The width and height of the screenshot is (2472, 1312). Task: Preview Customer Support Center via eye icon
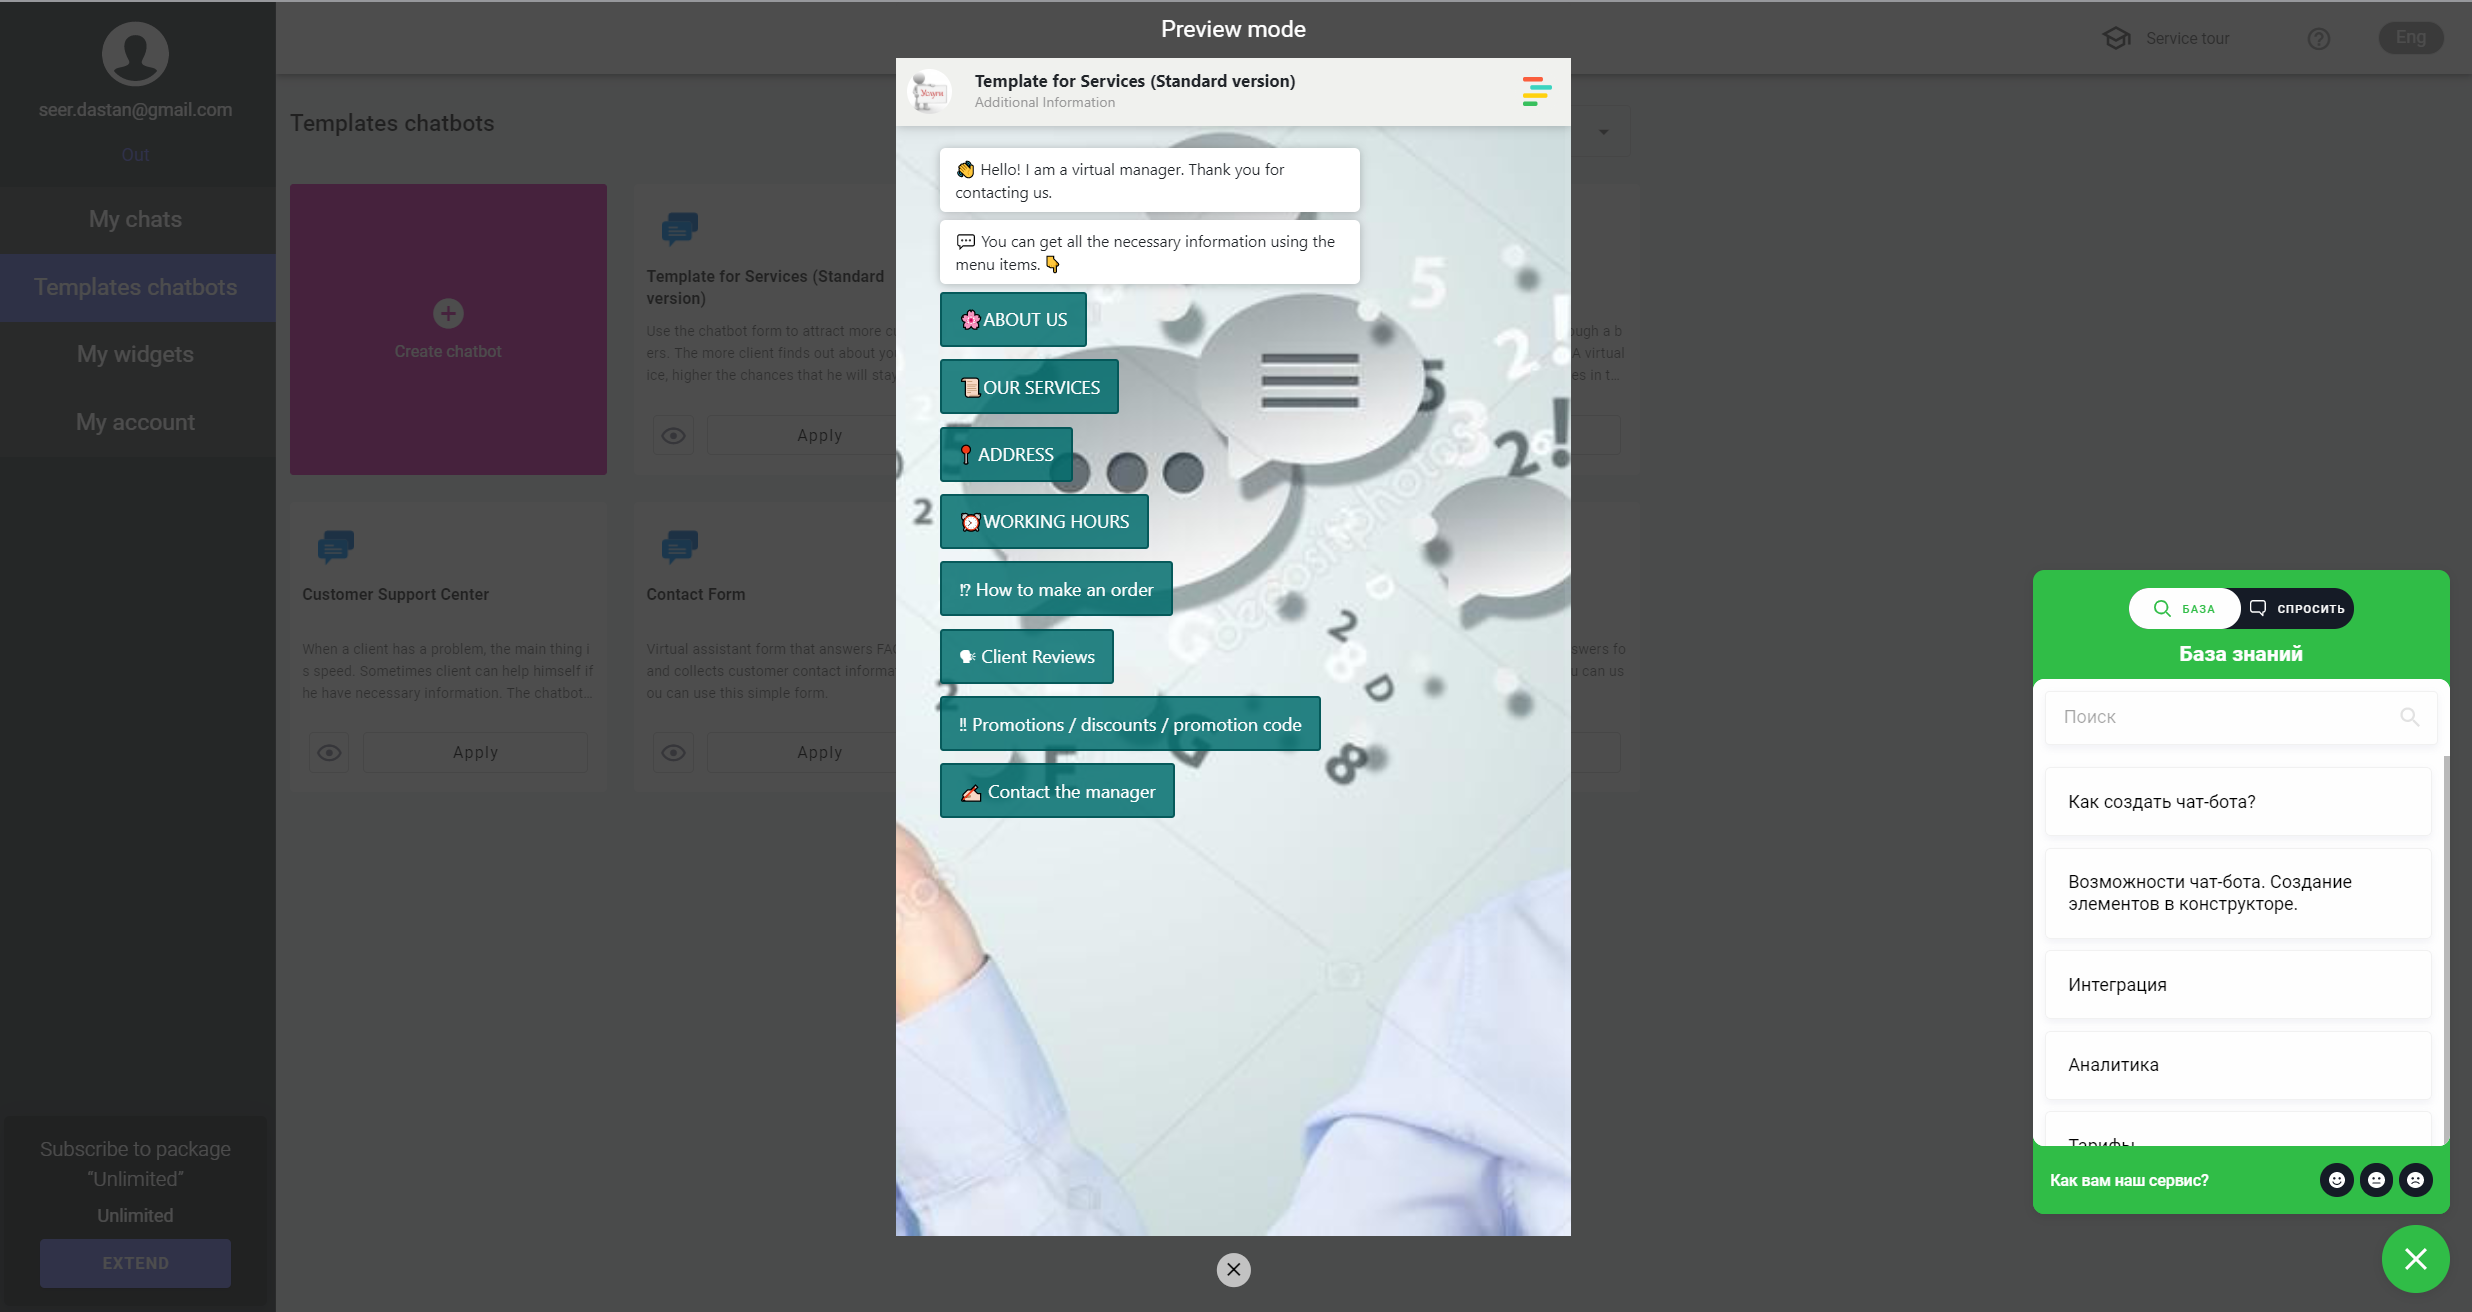pos(329,752)
